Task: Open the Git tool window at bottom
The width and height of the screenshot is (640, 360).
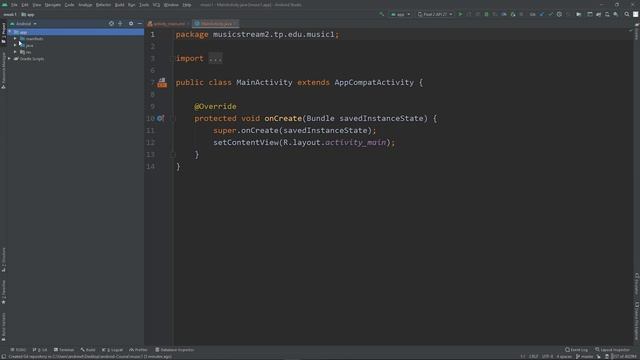Action: coord(40,350)
